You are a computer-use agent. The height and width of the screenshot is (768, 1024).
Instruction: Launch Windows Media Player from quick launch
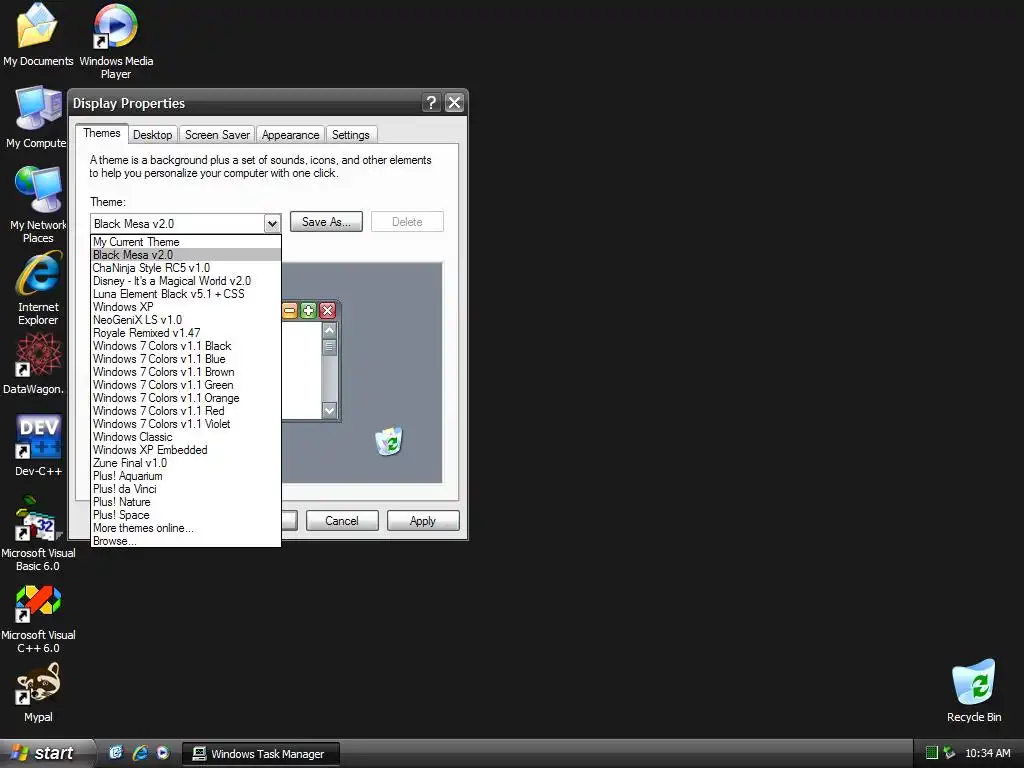(163, 753)
